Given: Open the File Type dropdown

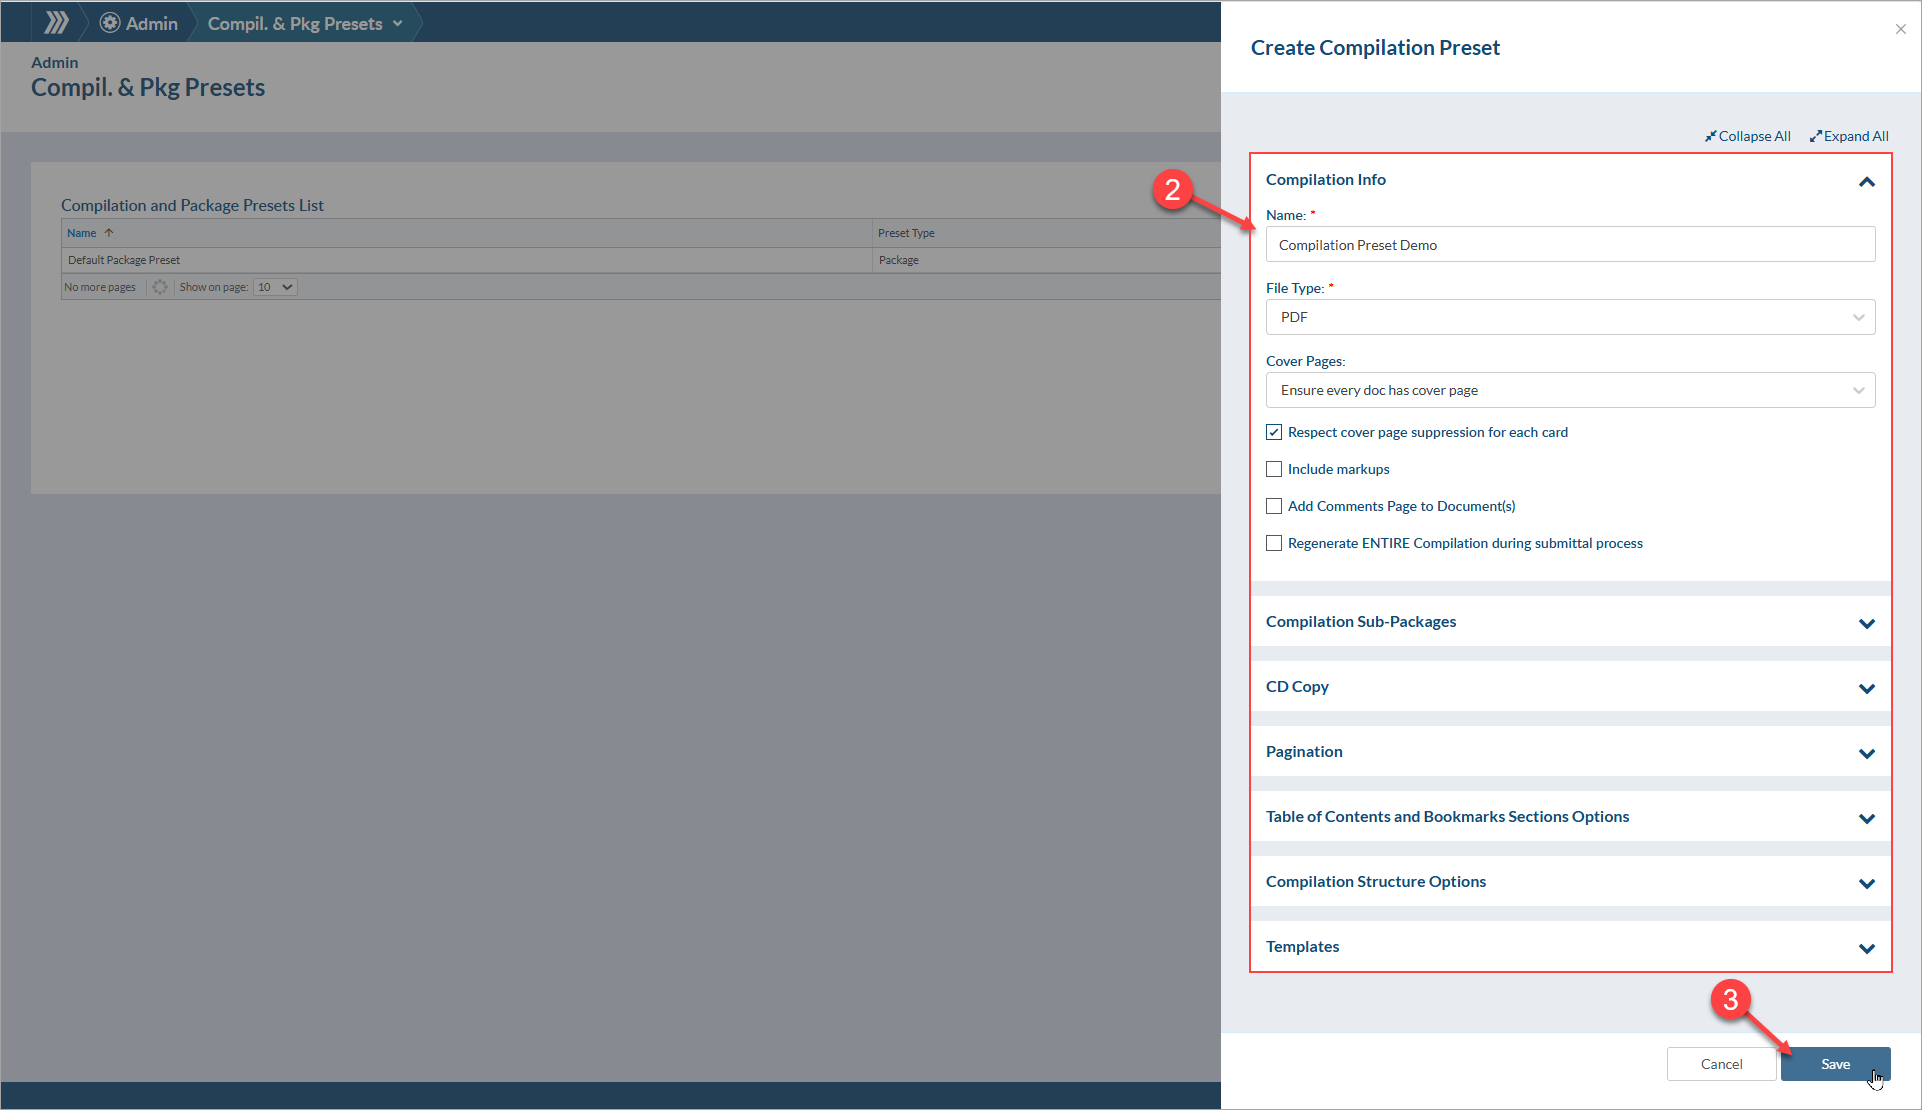Looking at the screenshot, I should 1570,317.
